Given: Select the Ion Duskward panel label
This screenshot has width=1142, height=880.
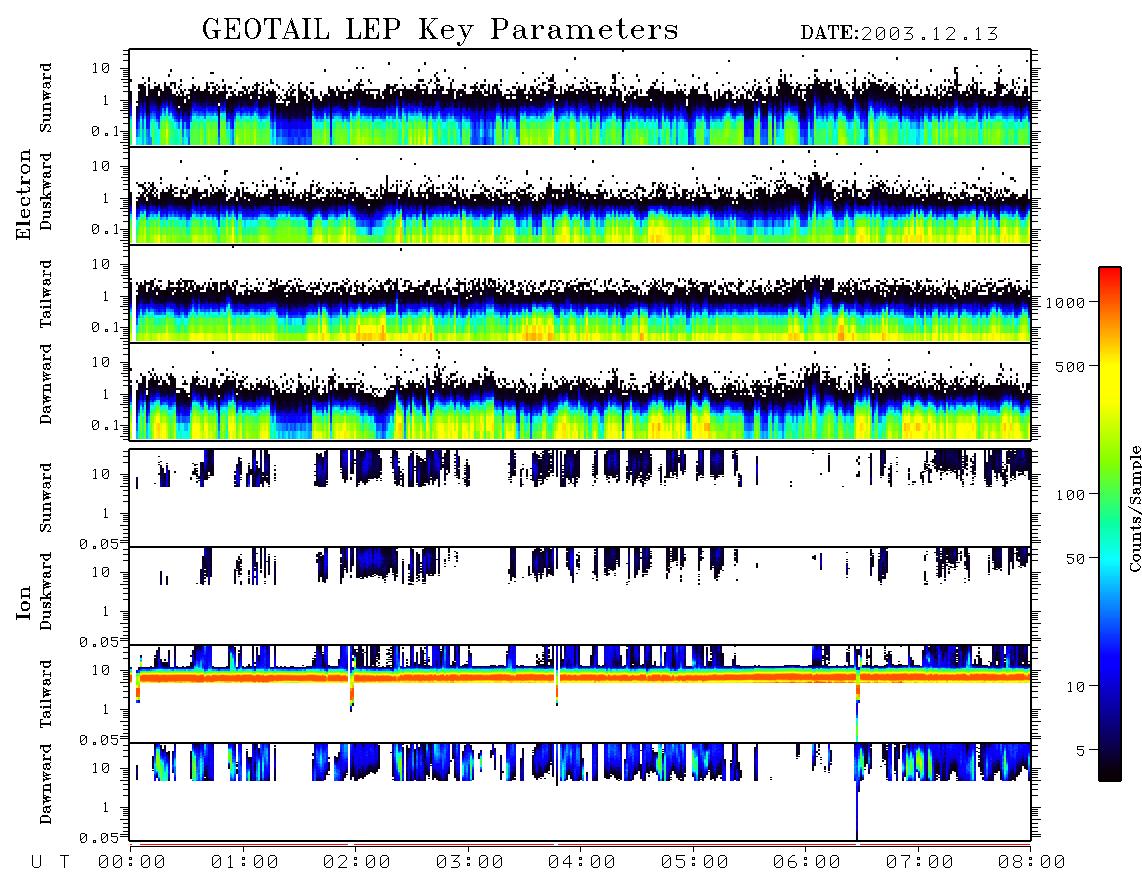Looking at the screenshot, I should coord(46,591).
